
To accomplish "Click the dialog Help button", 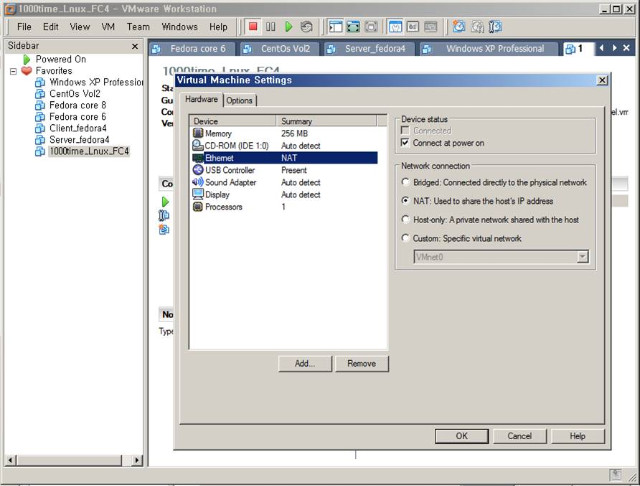I will (578, 436).
